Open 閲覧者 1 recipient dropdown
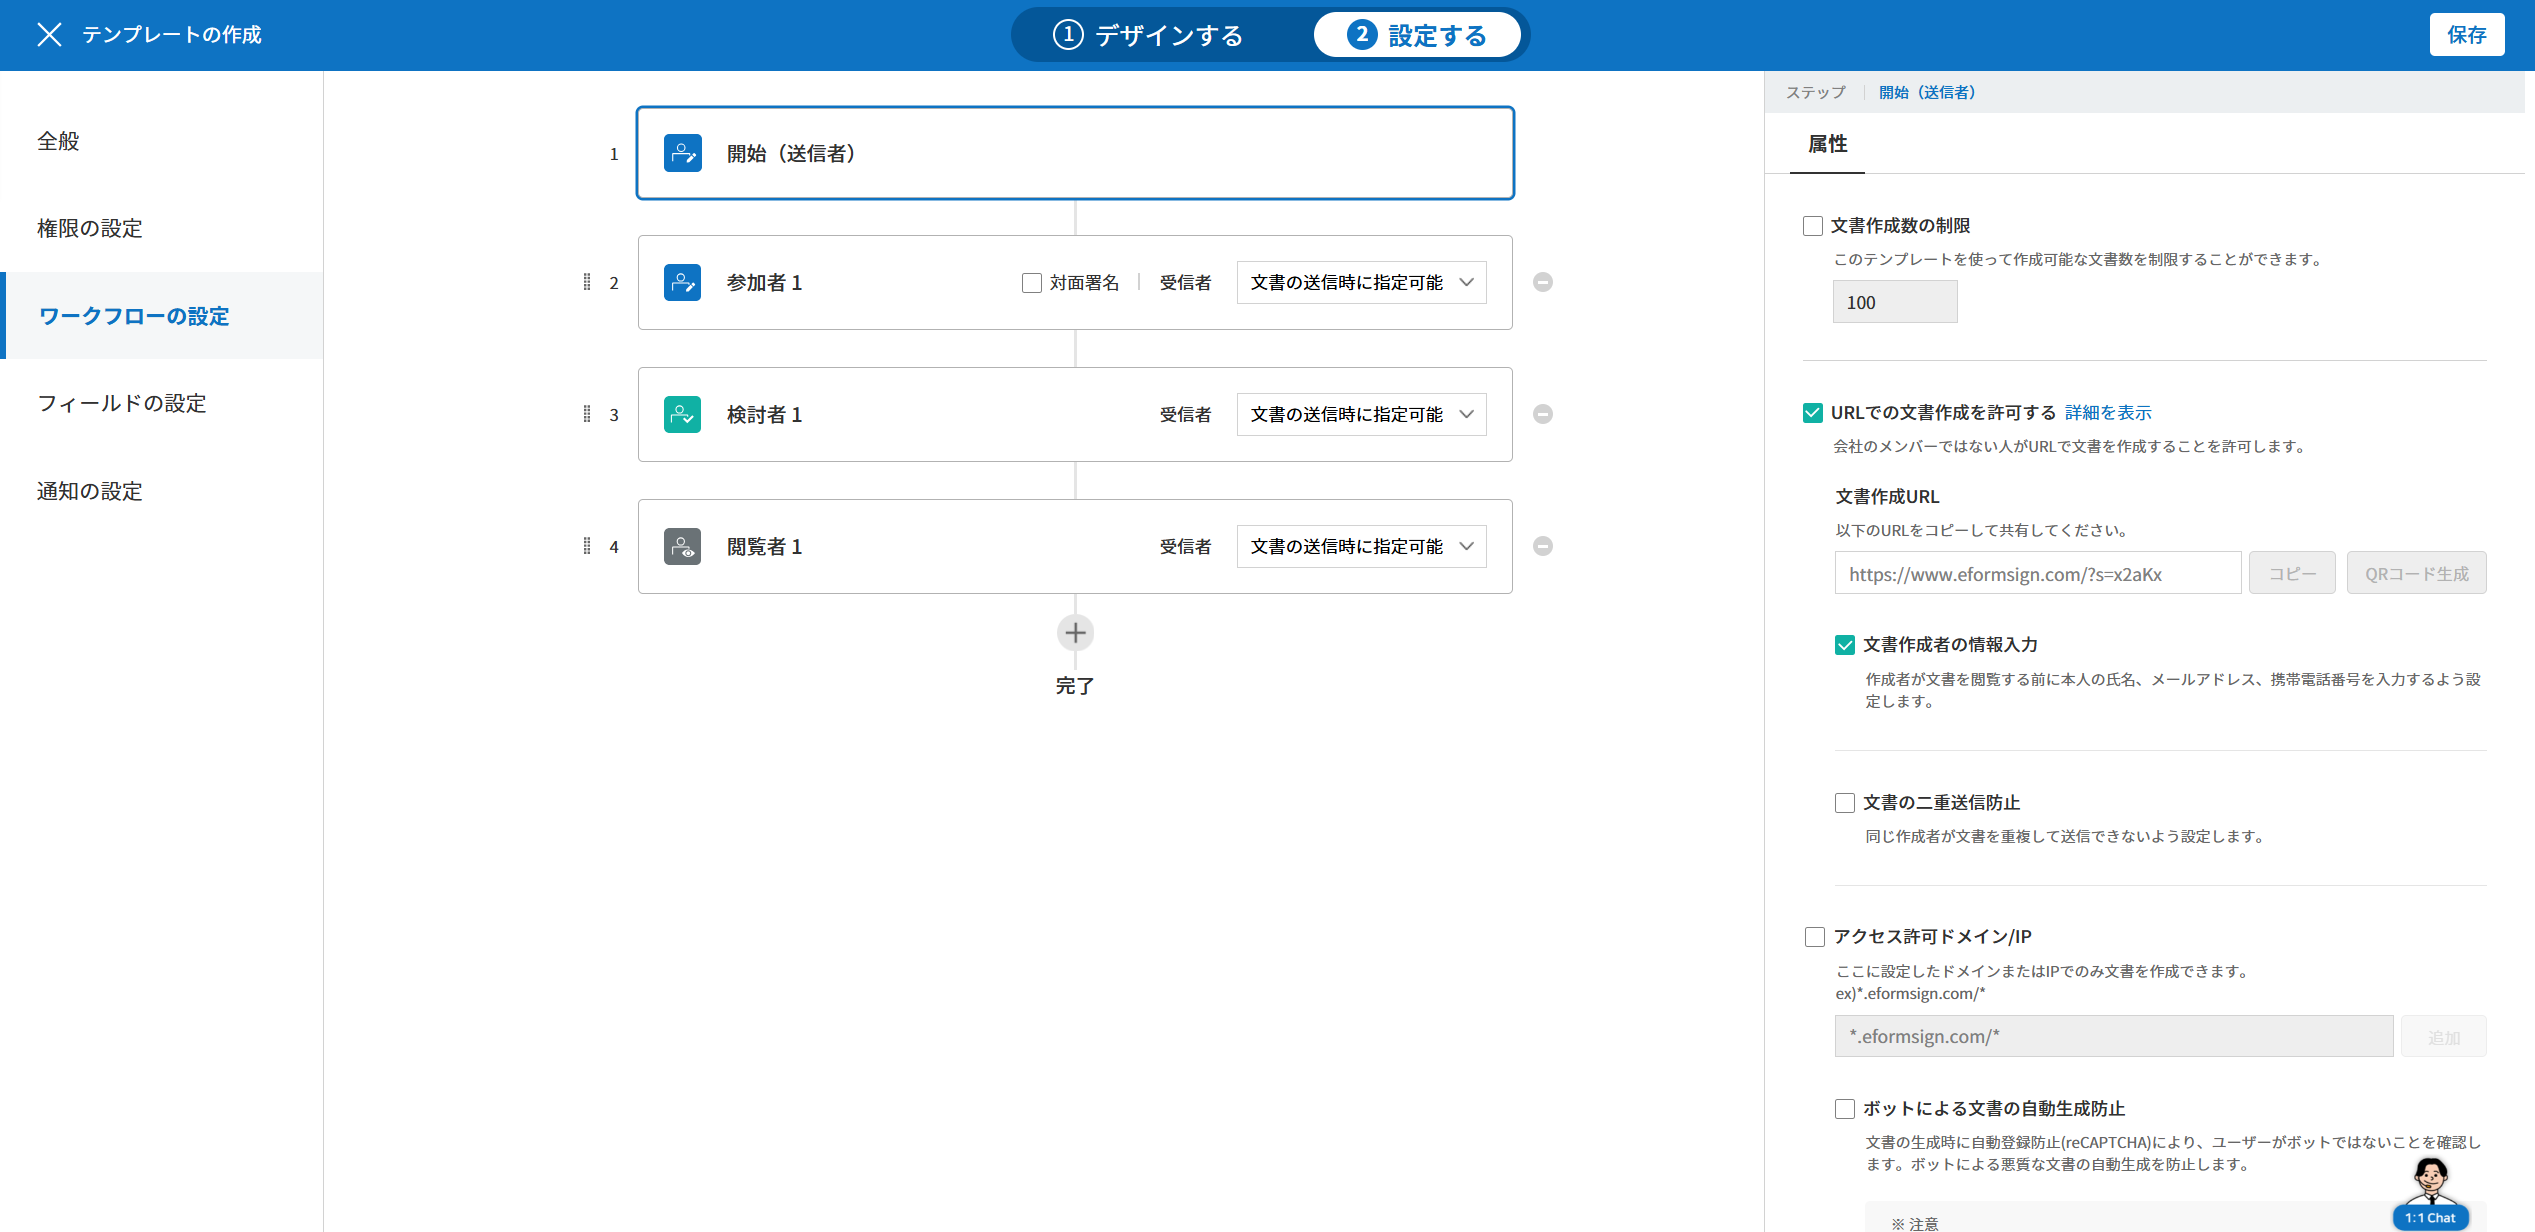2535x1232 pixels. (1361, 547)
